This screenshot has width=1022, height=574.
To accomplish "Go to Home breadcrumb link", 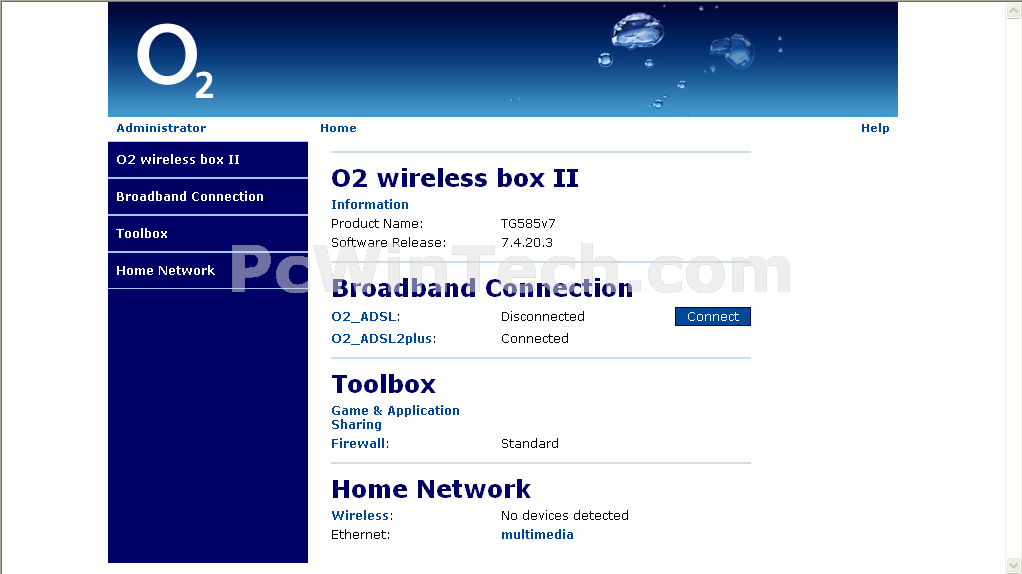I will [338, 128].
